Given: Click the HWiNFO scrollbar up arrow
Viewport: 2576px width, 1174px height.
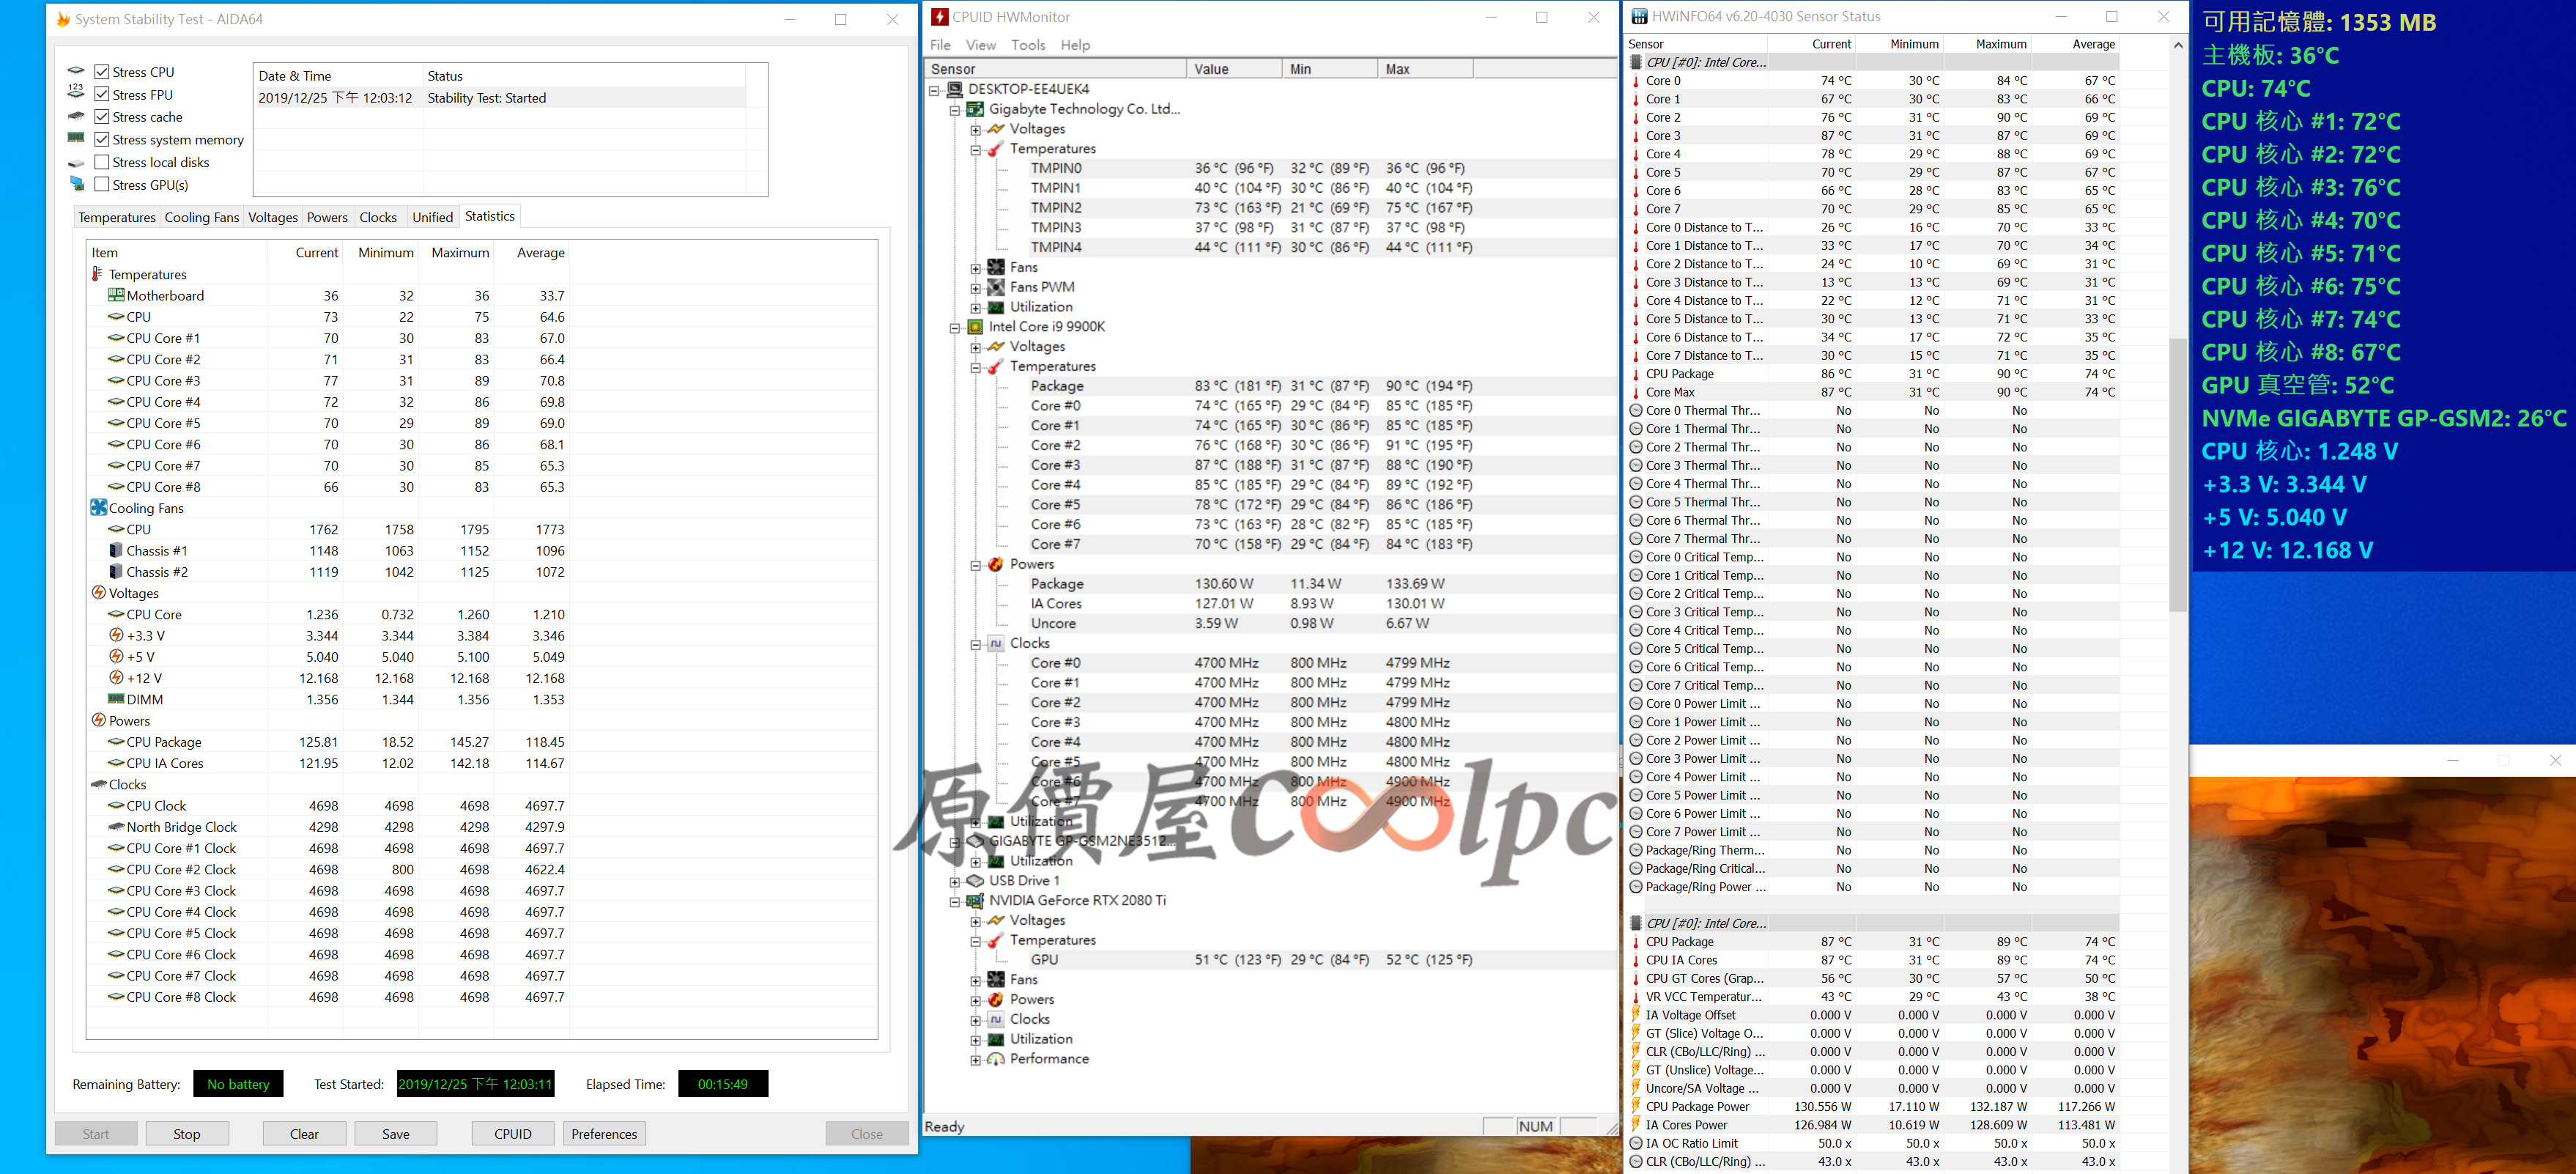Looking at the screenshot, I should click(2178, 45).
